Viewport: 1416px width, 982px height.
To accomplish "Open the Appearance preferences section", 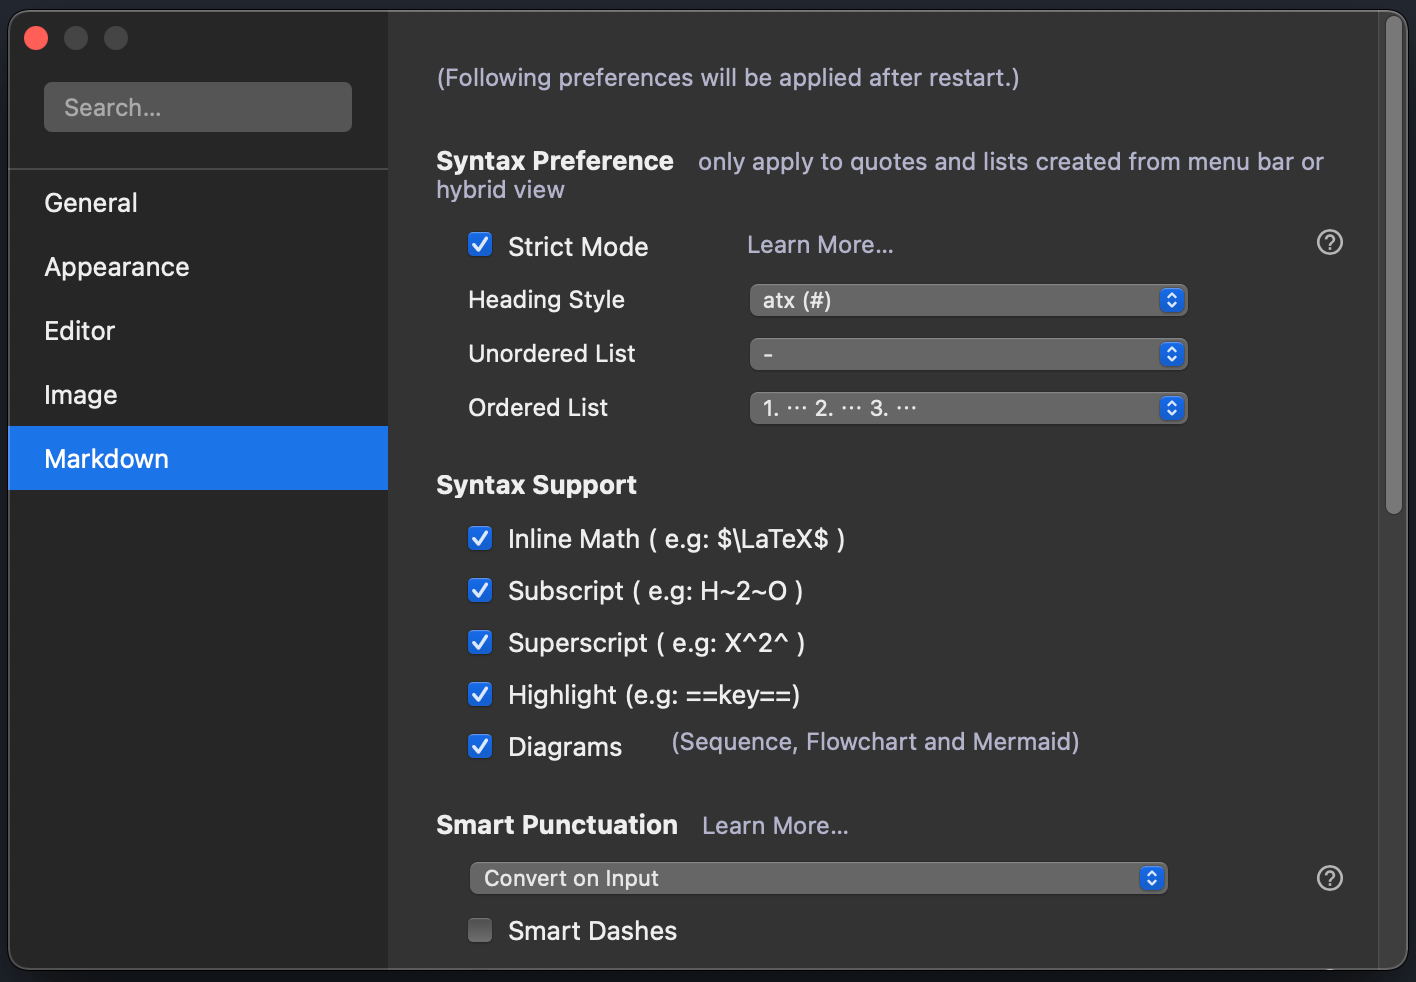I will click(x=117, y=267).
